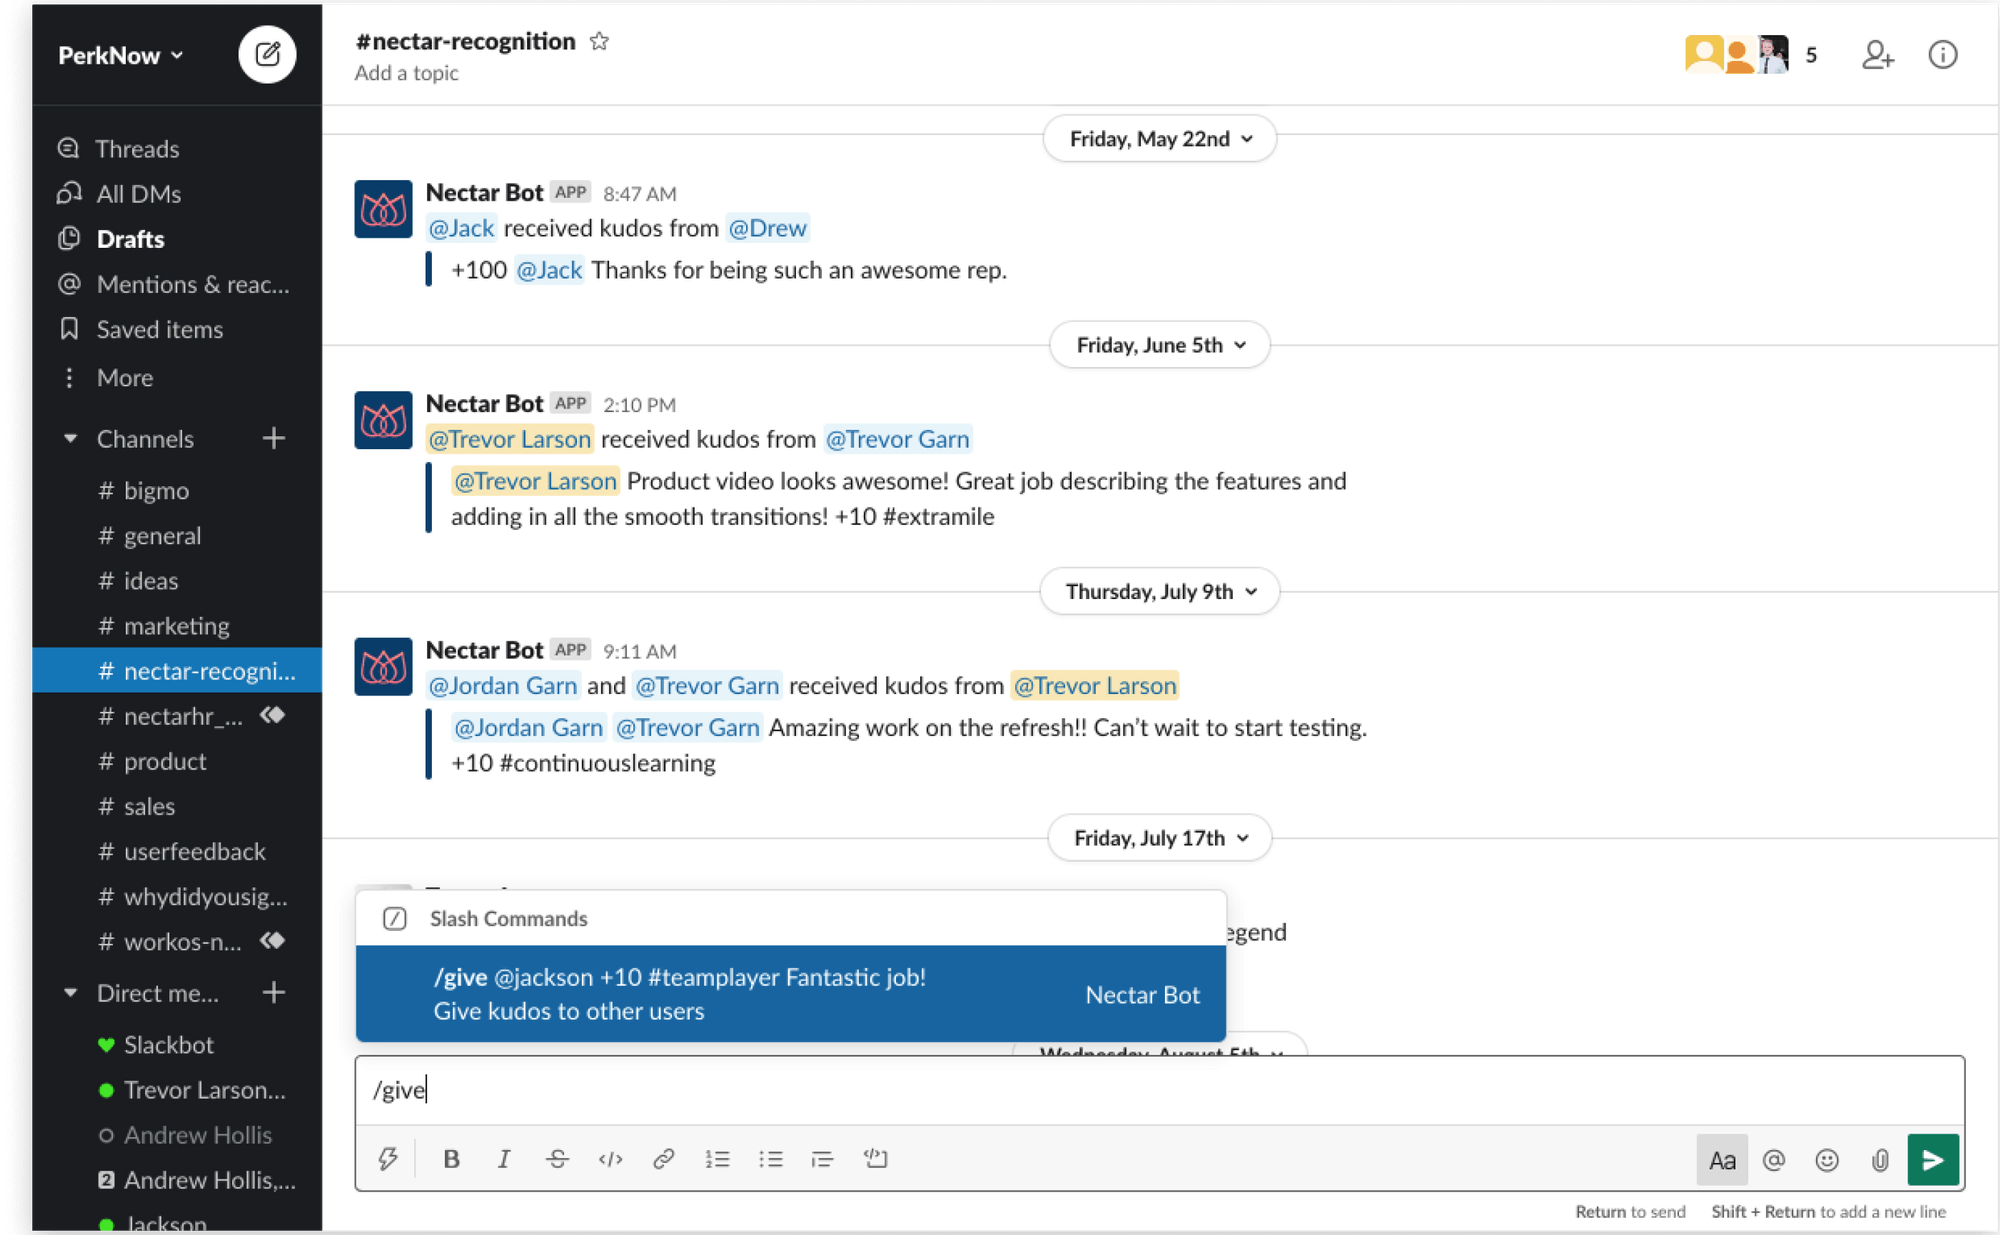Open the channel details info icon
This screenshot has width=2000, height=1235.
[x=1943, y=55]
